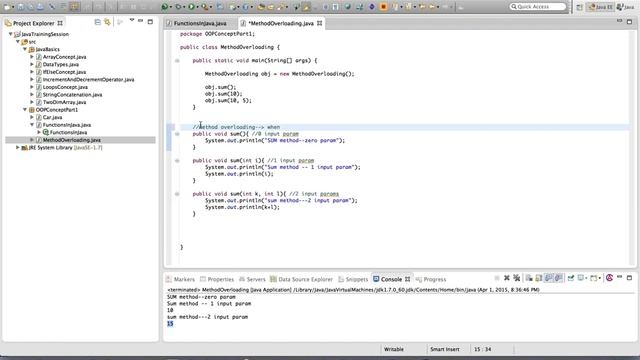Click the Project Explorer tab title
This screenshot has height=360, width=640.
tap(33, 23)
